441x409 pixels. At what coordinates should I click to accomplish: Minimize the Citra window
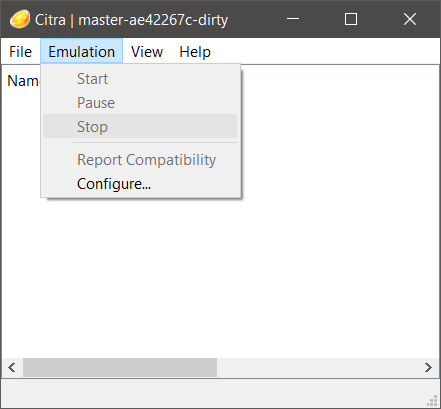pyautogui.click(x=293, y=19)
